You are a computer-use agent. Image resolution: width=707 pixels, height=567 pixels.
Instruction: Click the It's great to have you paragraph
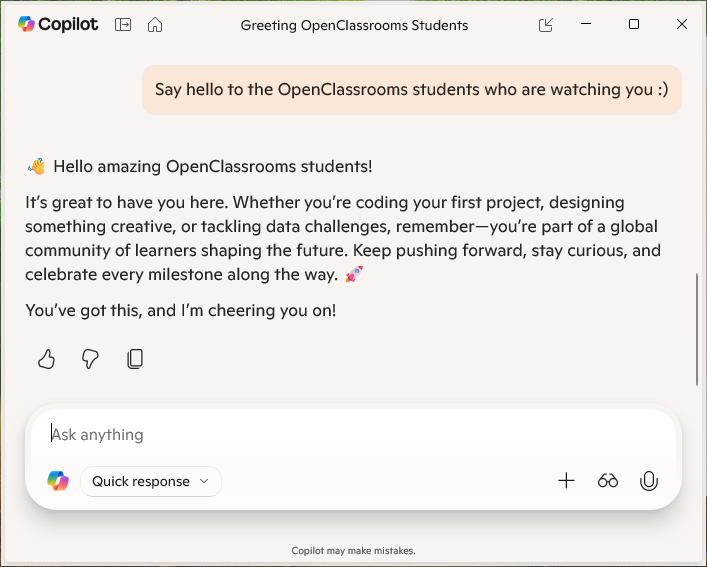coord(343,238)
